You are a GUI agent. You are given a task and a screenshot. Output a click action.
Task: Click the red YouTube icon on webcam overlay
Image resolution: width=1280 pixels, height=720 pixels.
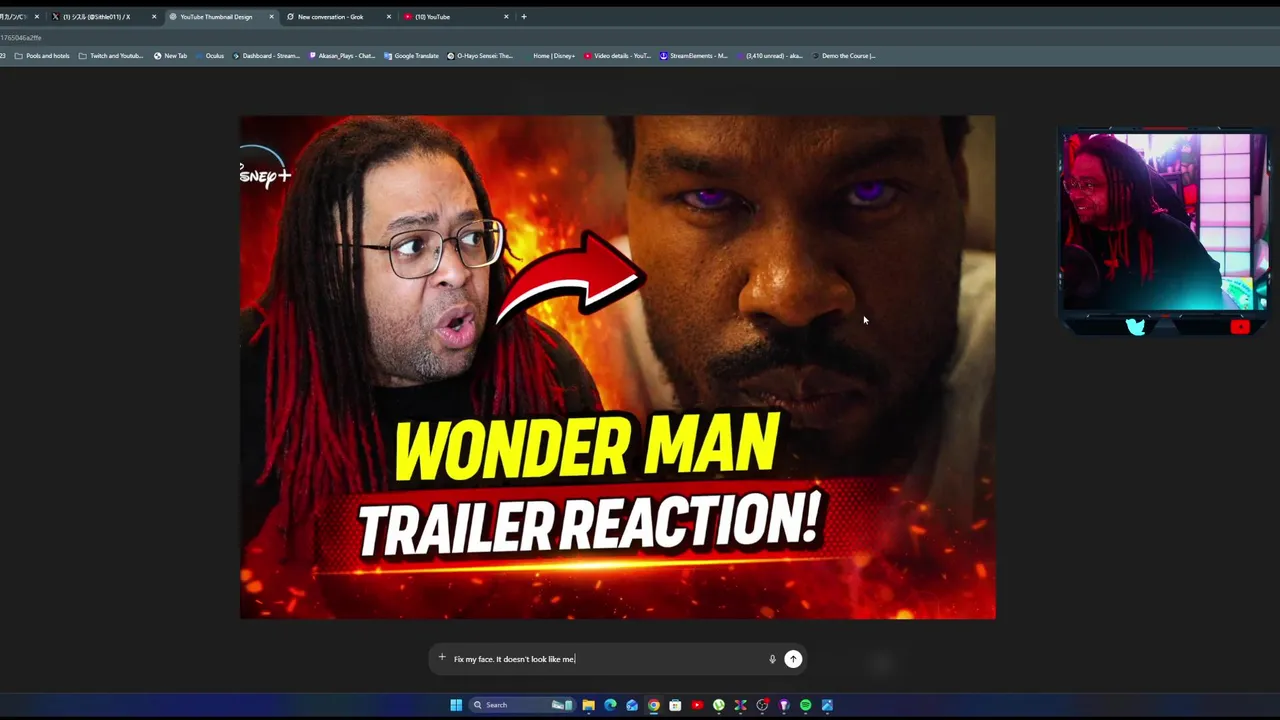click(1240, 326)
